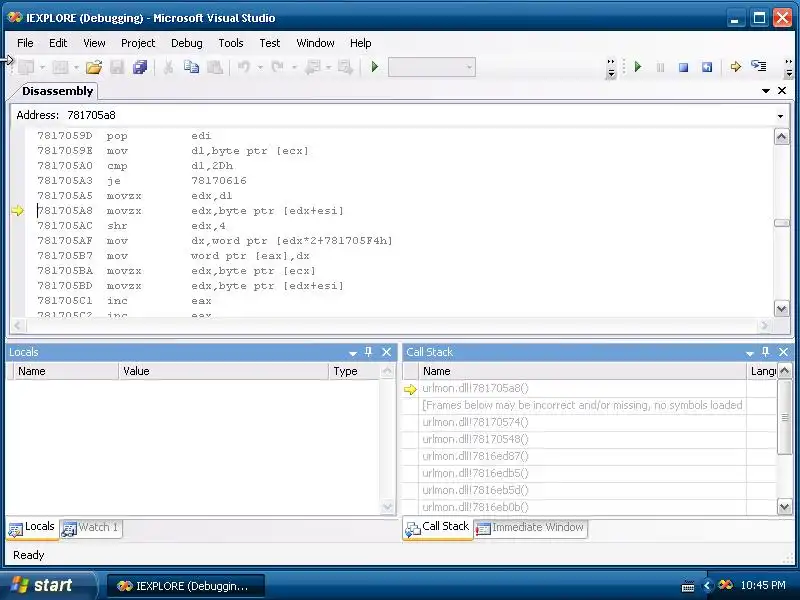The width and height of the screenshot is (800, 600).
Task: Open Call Stack panel window position dropdown
Action: [749, 353]
